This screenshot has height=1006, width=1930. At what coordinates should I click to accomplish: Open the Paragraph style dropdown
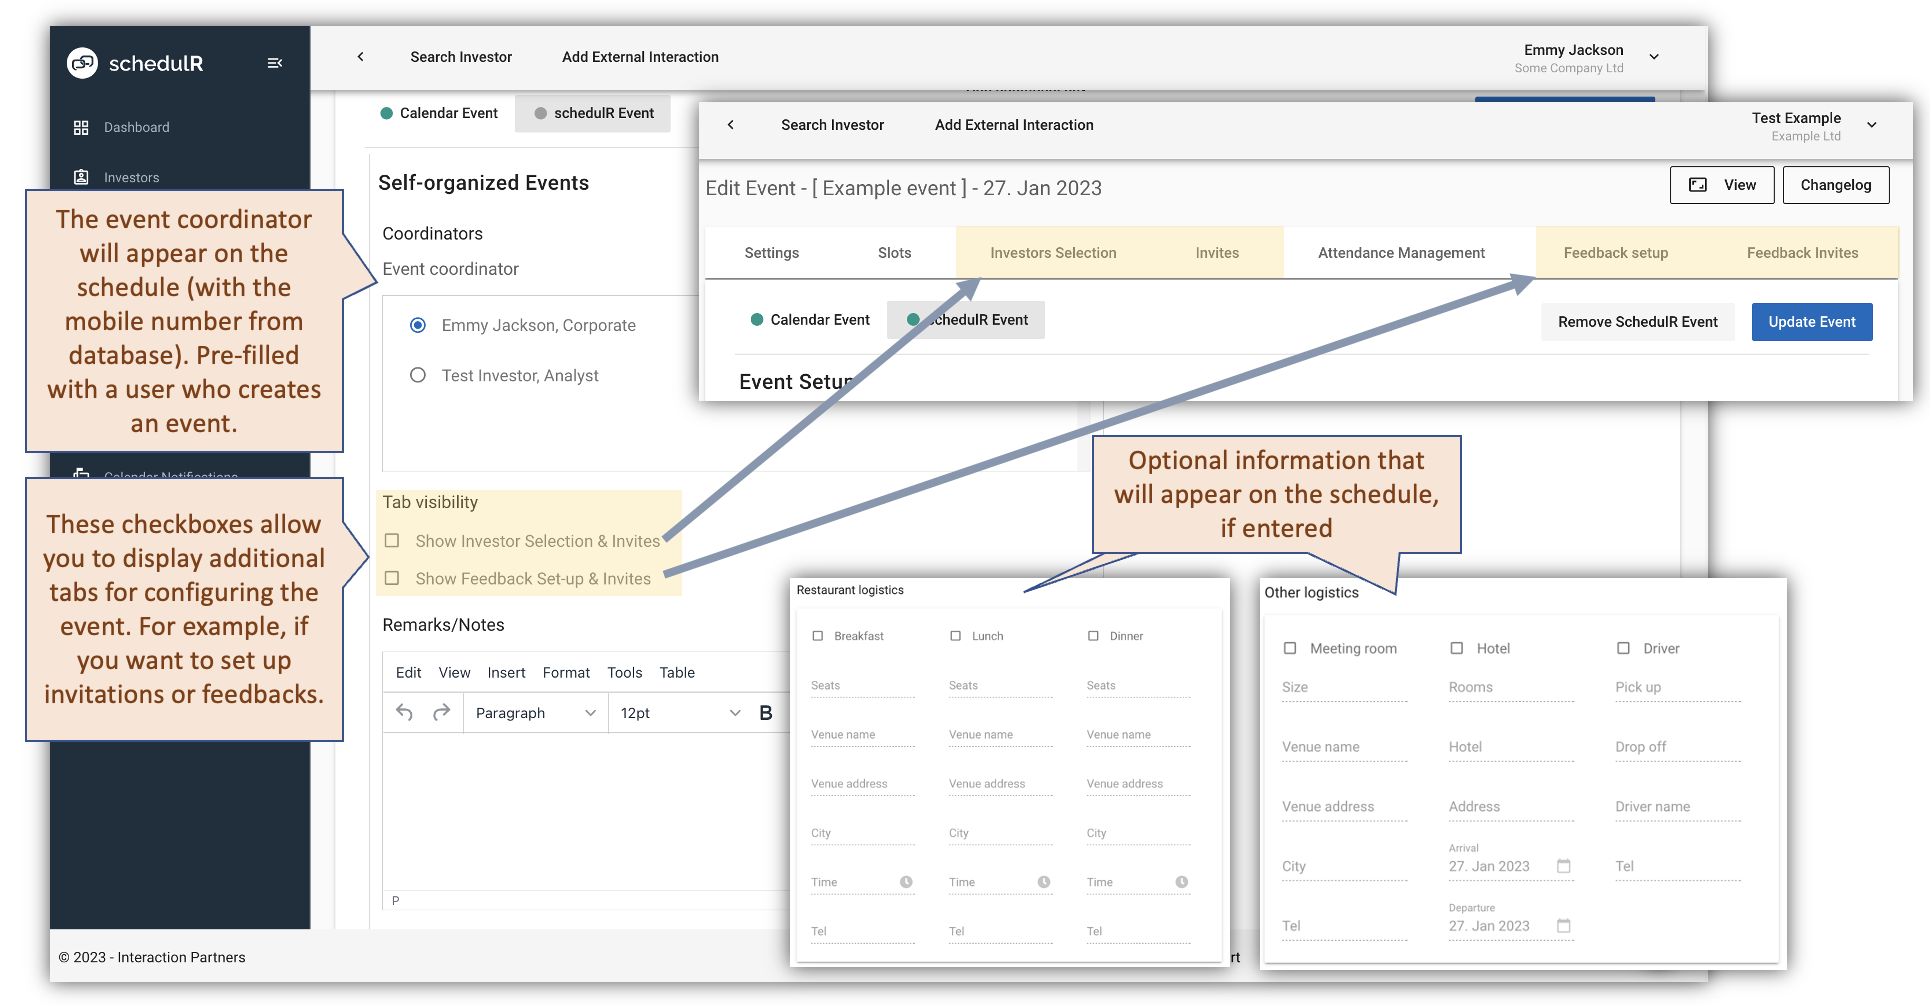click(x=535, y=712)
